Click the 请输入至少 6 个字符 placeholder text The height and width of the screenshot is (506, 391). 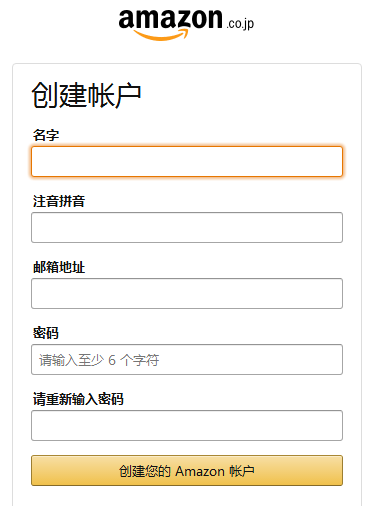99,360
